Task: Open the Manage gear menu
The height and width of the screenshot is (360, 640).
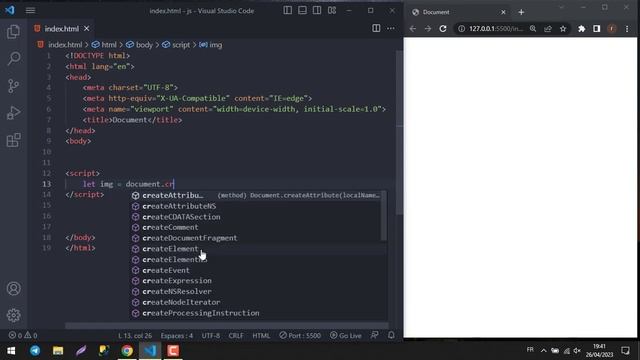Action: pos(13,315)
